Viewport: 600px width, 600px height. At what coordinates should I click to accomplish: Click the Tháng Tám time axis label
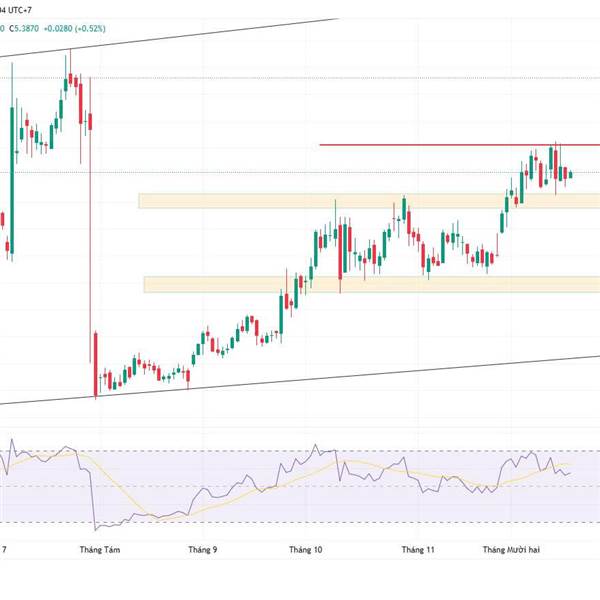tap(100, 550)
